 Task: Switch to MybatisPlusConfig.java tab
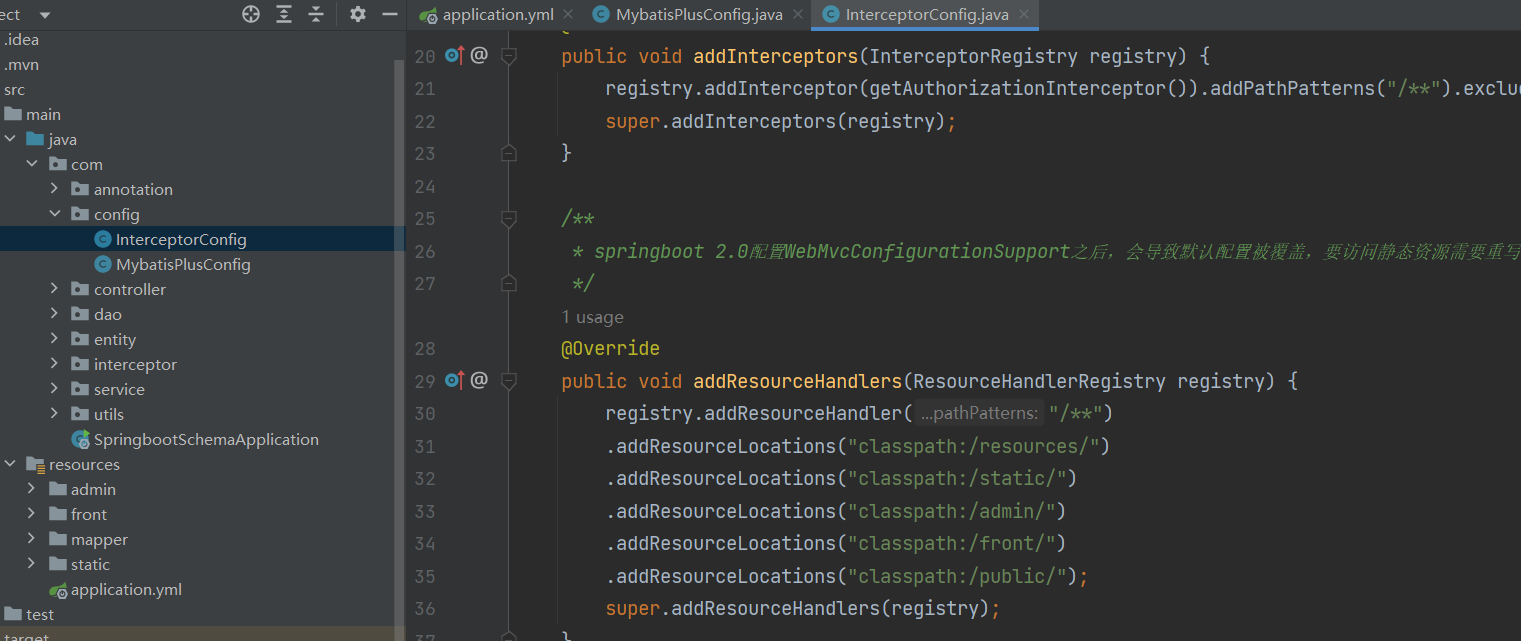point(699,15)
